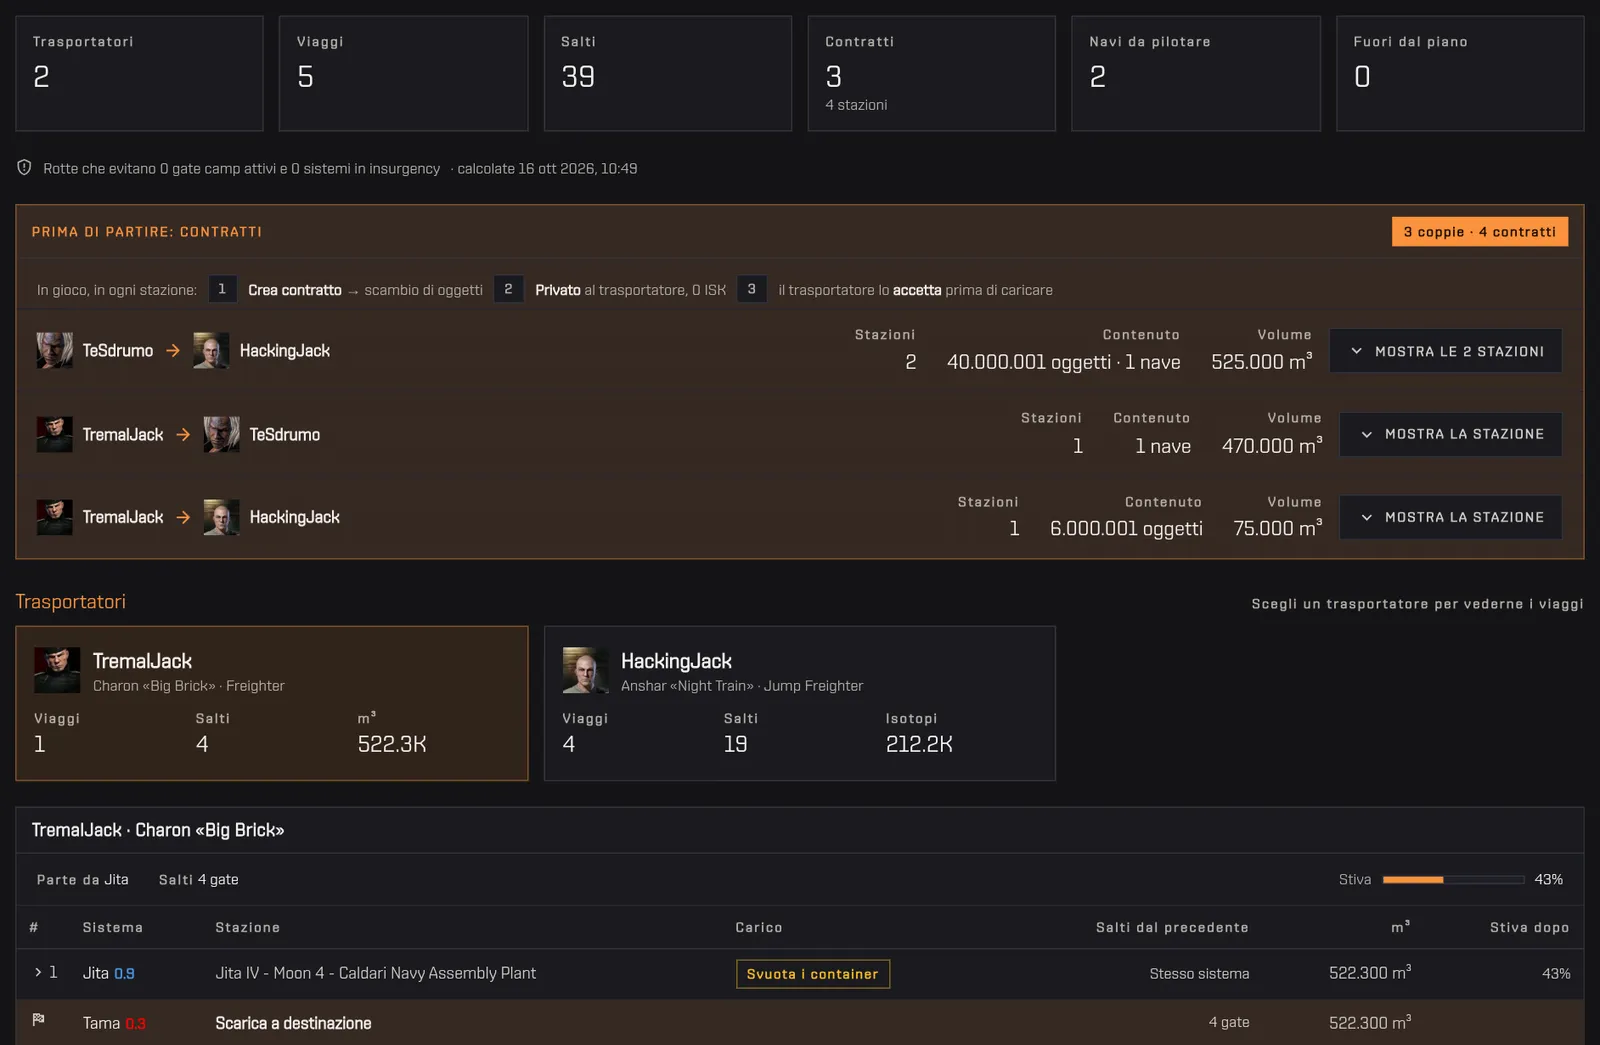Image resolution: width=1600 pixels, height=1045 pixels.
Task: Click the flag icon on the Tama destination row
Action: point(38,1020)
